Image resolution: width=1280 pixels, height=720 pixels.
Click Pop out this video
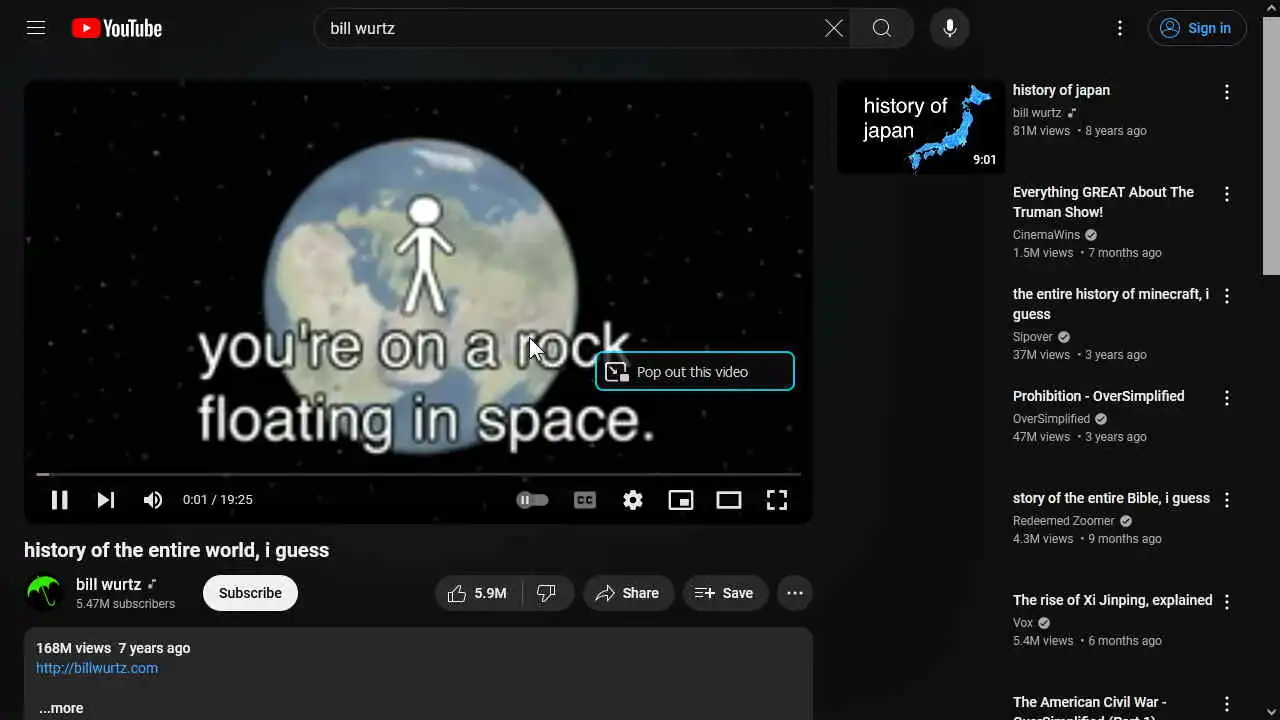pos(695,371)
